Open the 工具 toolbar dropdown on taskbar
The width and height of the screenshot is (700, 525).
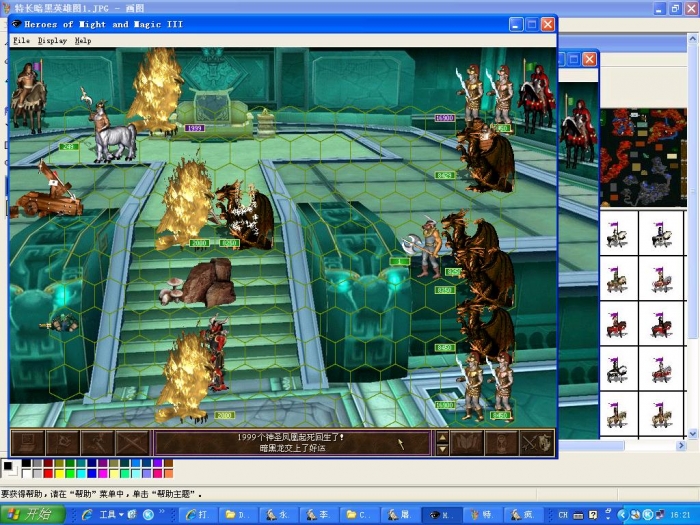pyautogui.click(x=111, y=515)
